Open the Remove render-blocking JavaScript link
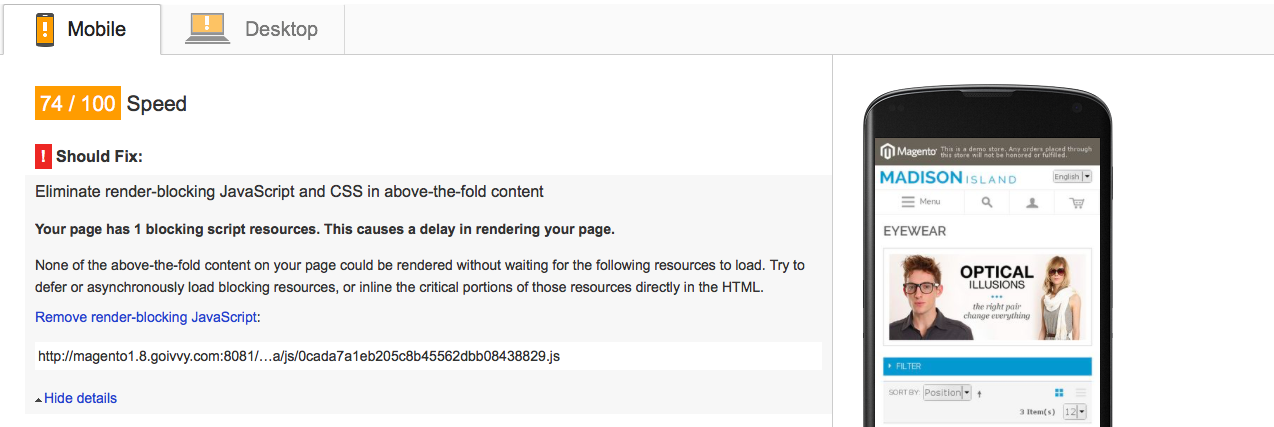This screenshot has height=427, width=1274. [x=146, y=317]
